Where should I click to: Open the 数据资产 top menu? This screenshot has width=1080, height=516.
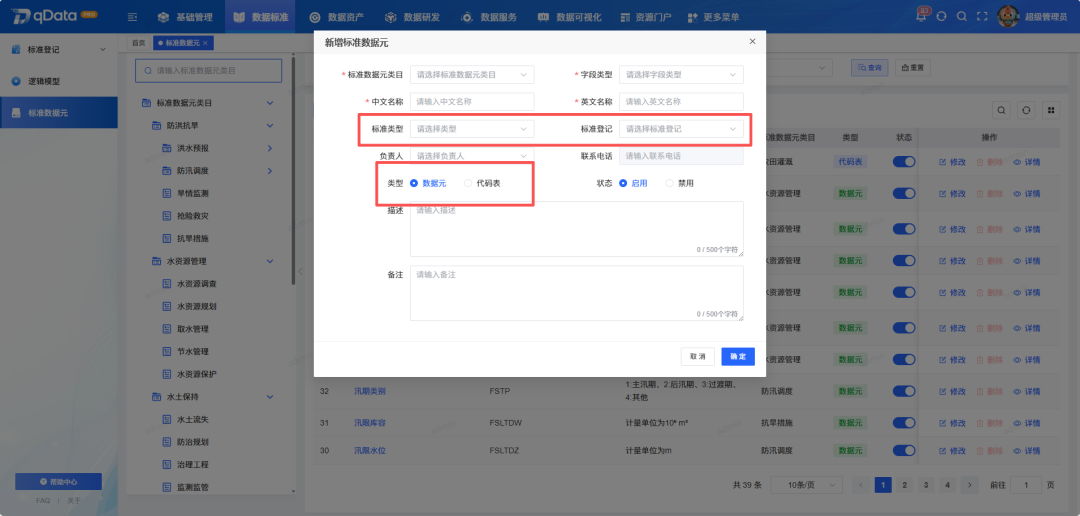coord(336,17)
